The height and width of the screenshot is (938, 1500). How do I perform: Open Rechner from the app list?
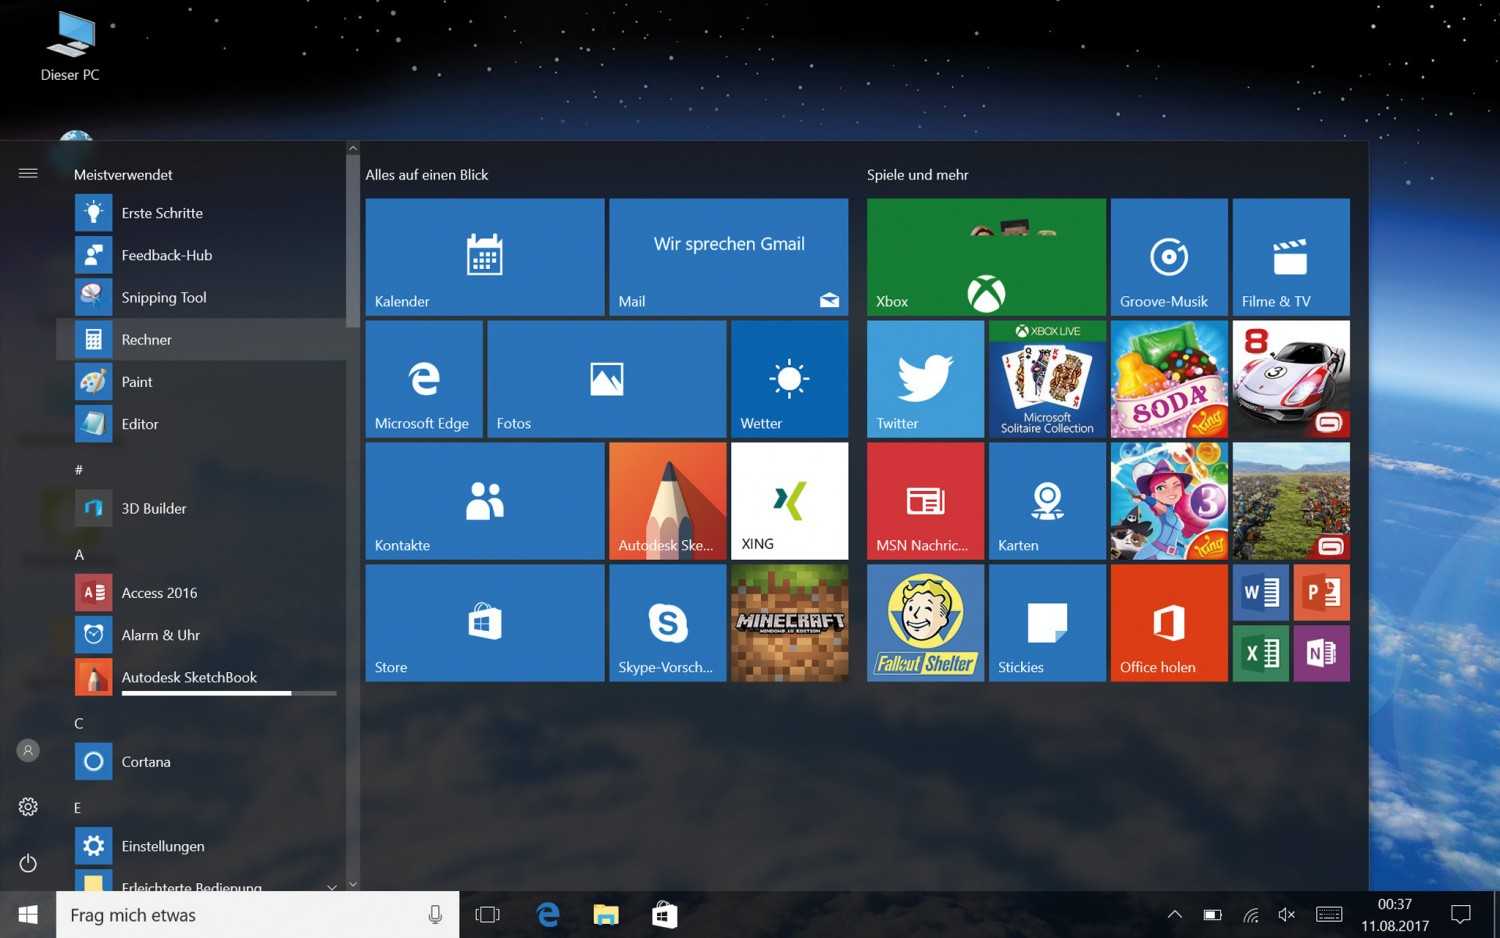coord(201,339)
